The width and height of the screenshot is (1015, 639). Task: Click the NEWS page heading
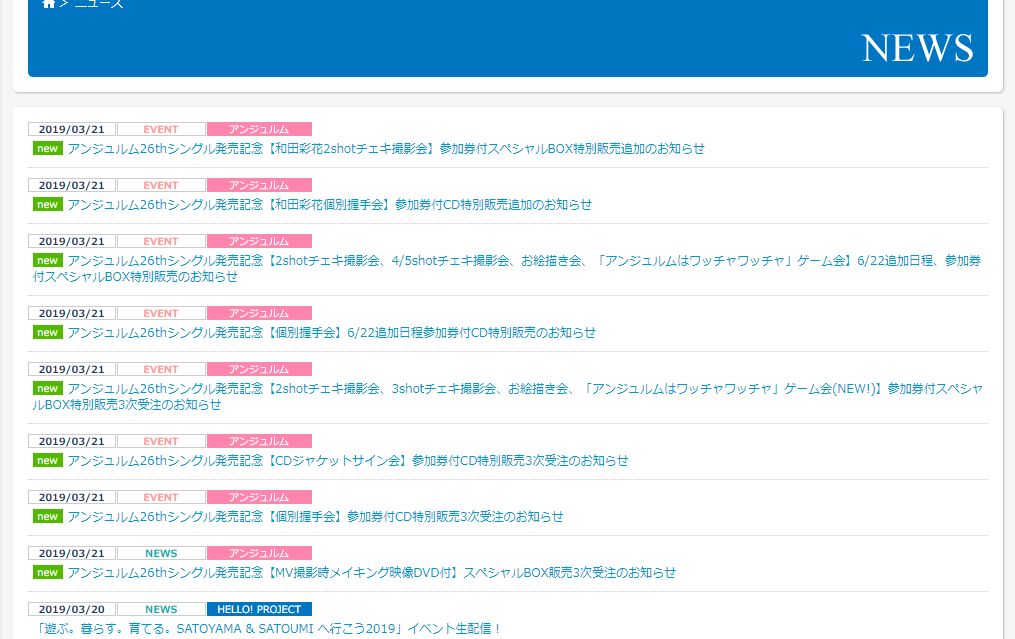coord(917,48)
